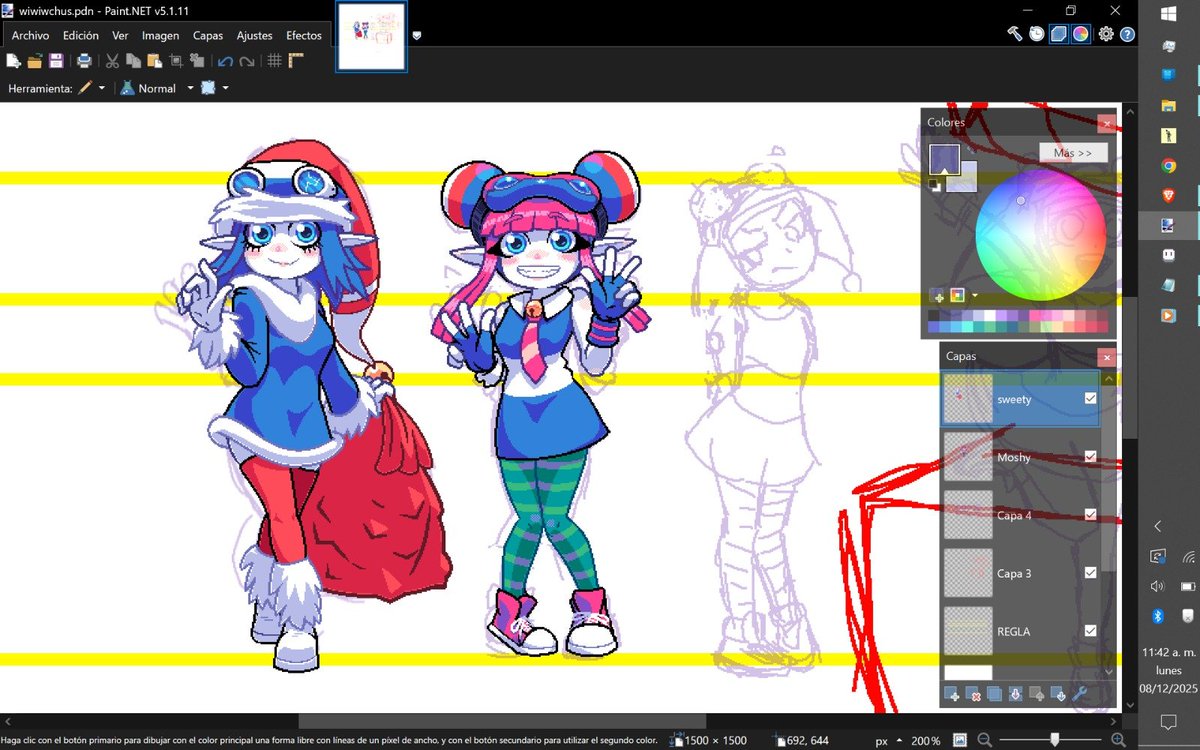Open layer properties with the wrench icon
The width and height of the screenshot is (1200, 750).
(1079, 693)
